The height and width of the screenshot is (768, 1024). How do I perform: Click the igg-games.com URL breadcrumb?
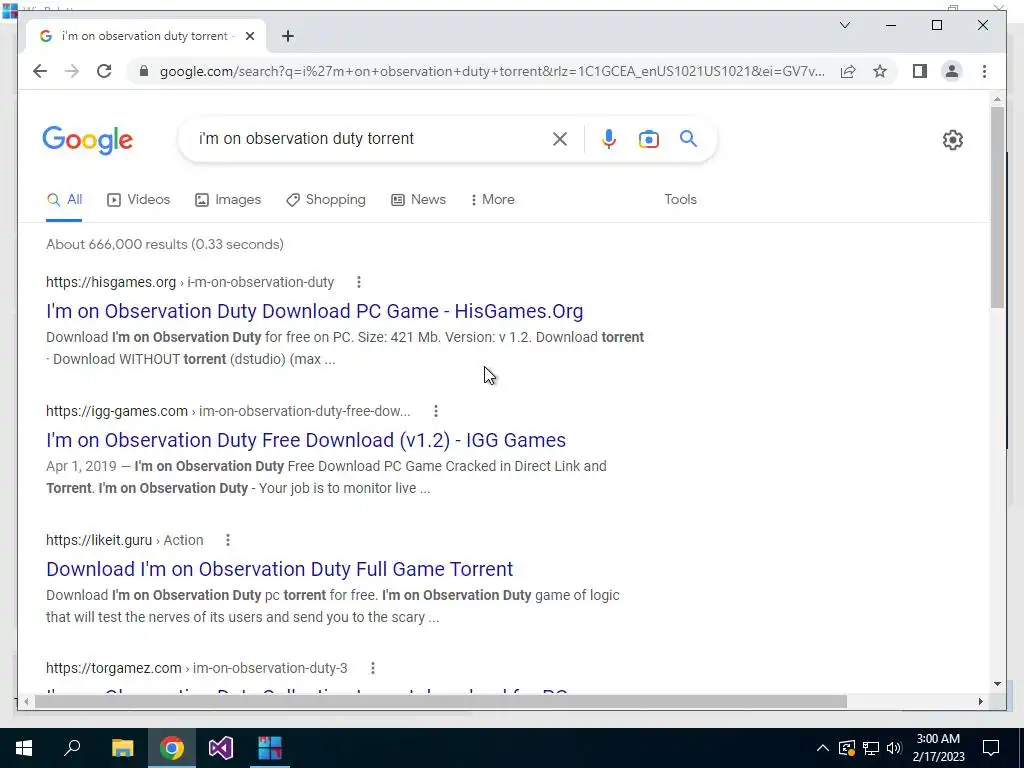(x=228, y=411)
